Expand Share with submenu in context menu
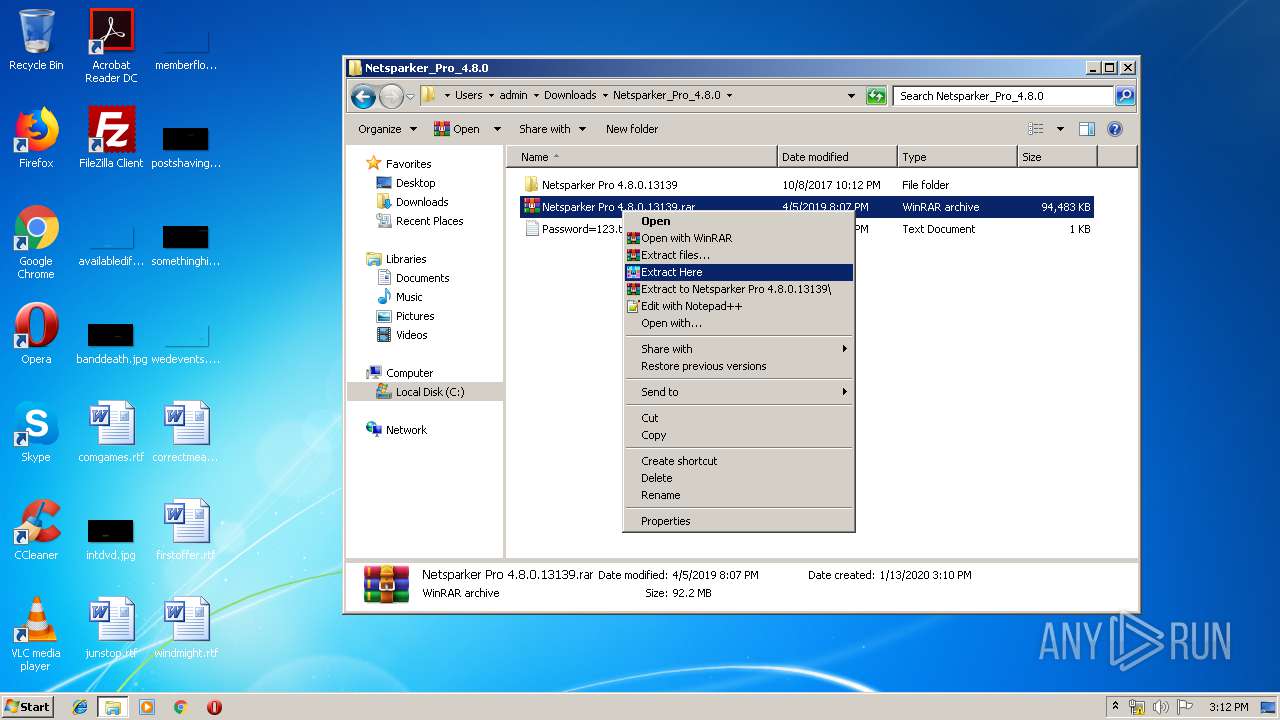The width and height of the screenshot is (1280, 720). pos(738,349)
